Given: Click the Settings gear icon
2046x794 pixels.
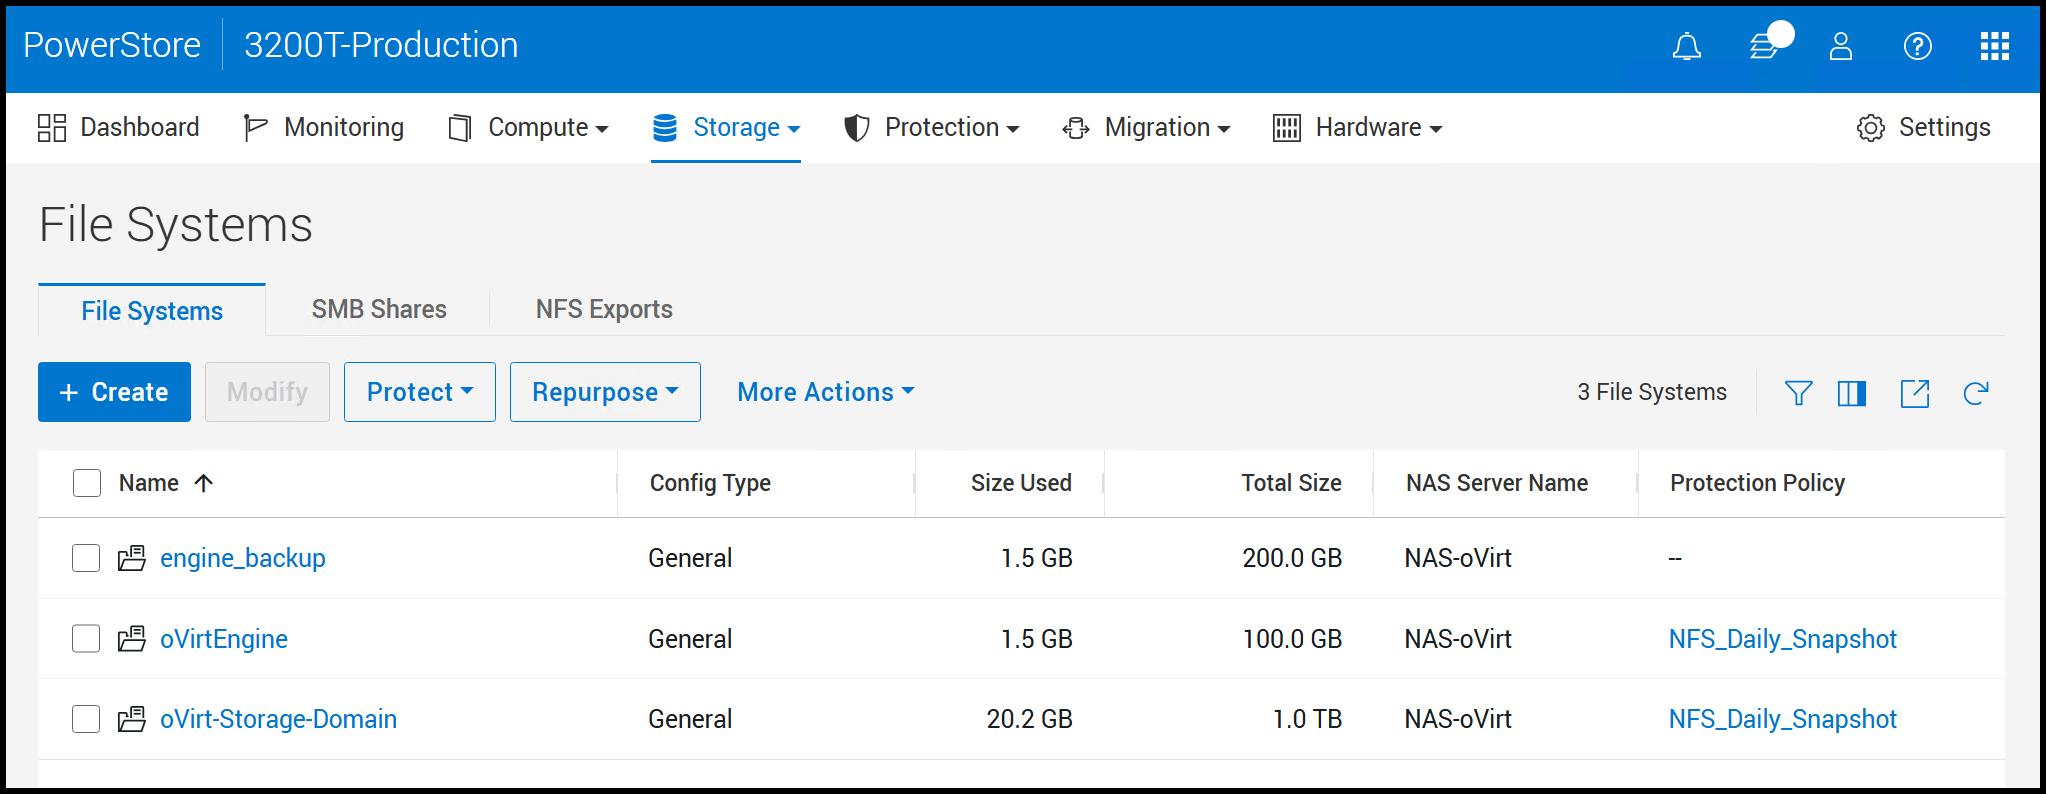Looking at the screenshot, I should [x=1871, y=128].
